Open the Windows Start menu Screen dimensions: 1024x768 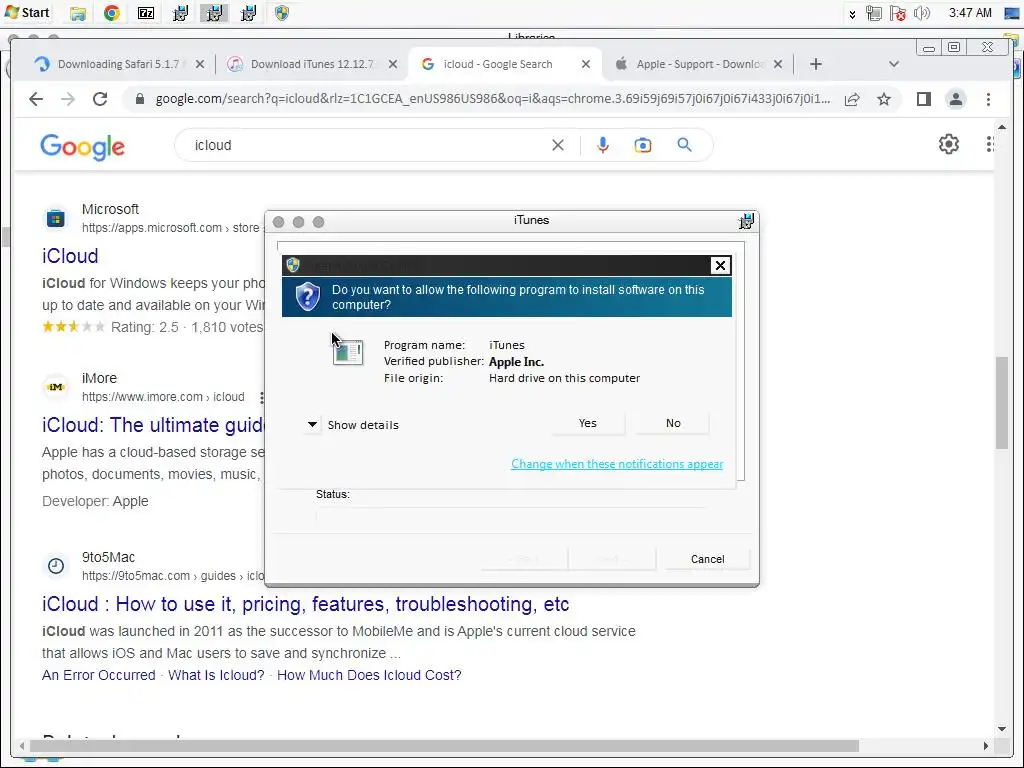(x=27, y=12)
